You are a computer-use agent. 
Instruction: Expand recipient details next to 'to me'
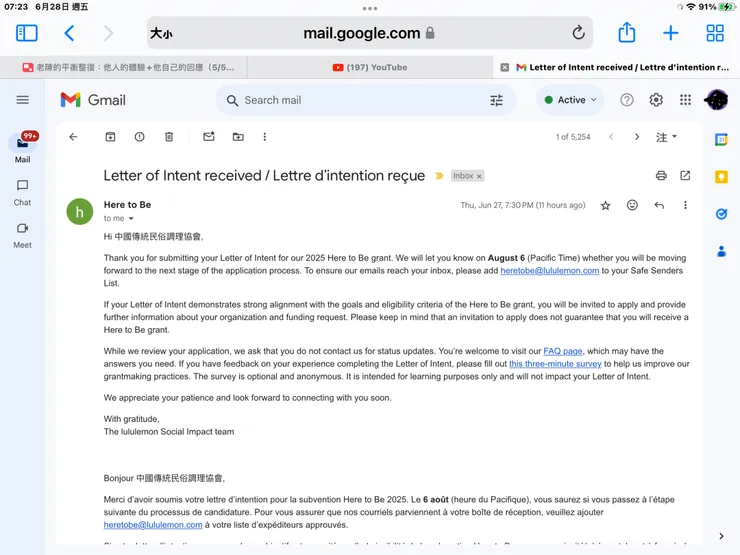pos(131,218)
